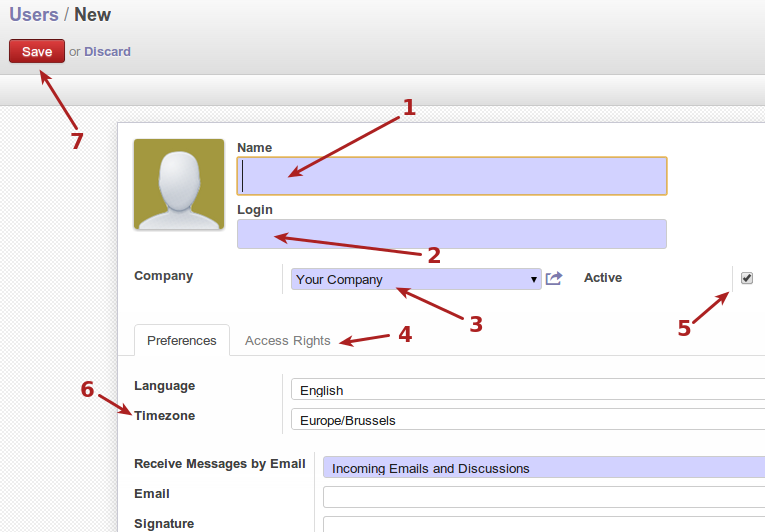Click the Timezone field label

164,415
